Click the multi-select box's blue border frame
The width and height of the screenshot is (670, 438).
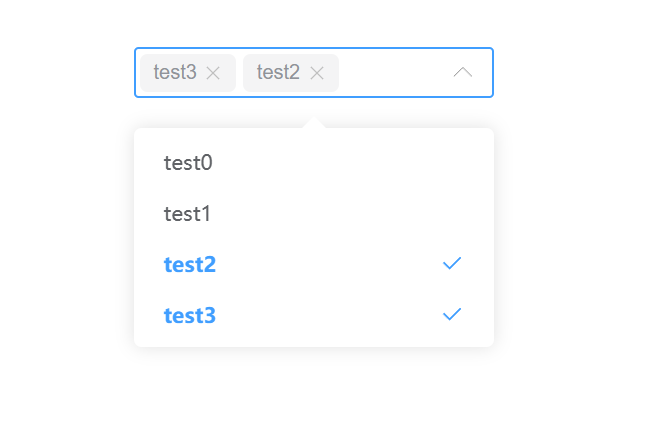tap(314, 48)
